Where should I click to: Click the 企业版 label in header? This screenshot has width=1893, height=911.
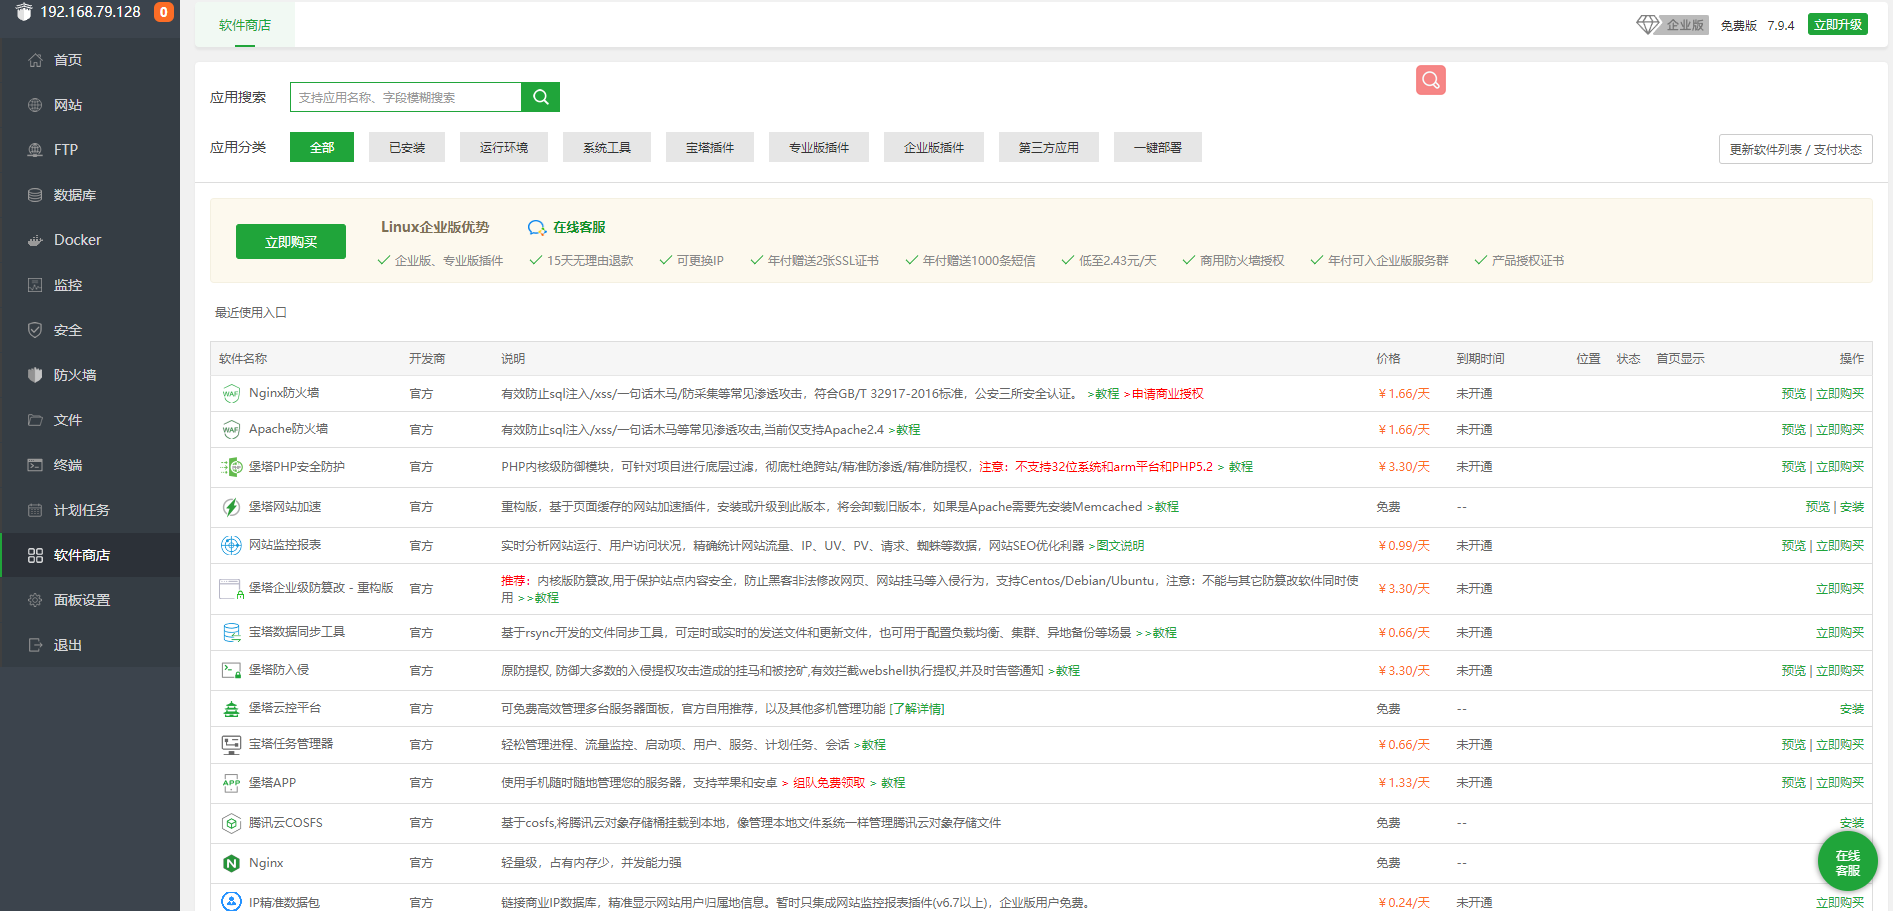coord(1685,25)
